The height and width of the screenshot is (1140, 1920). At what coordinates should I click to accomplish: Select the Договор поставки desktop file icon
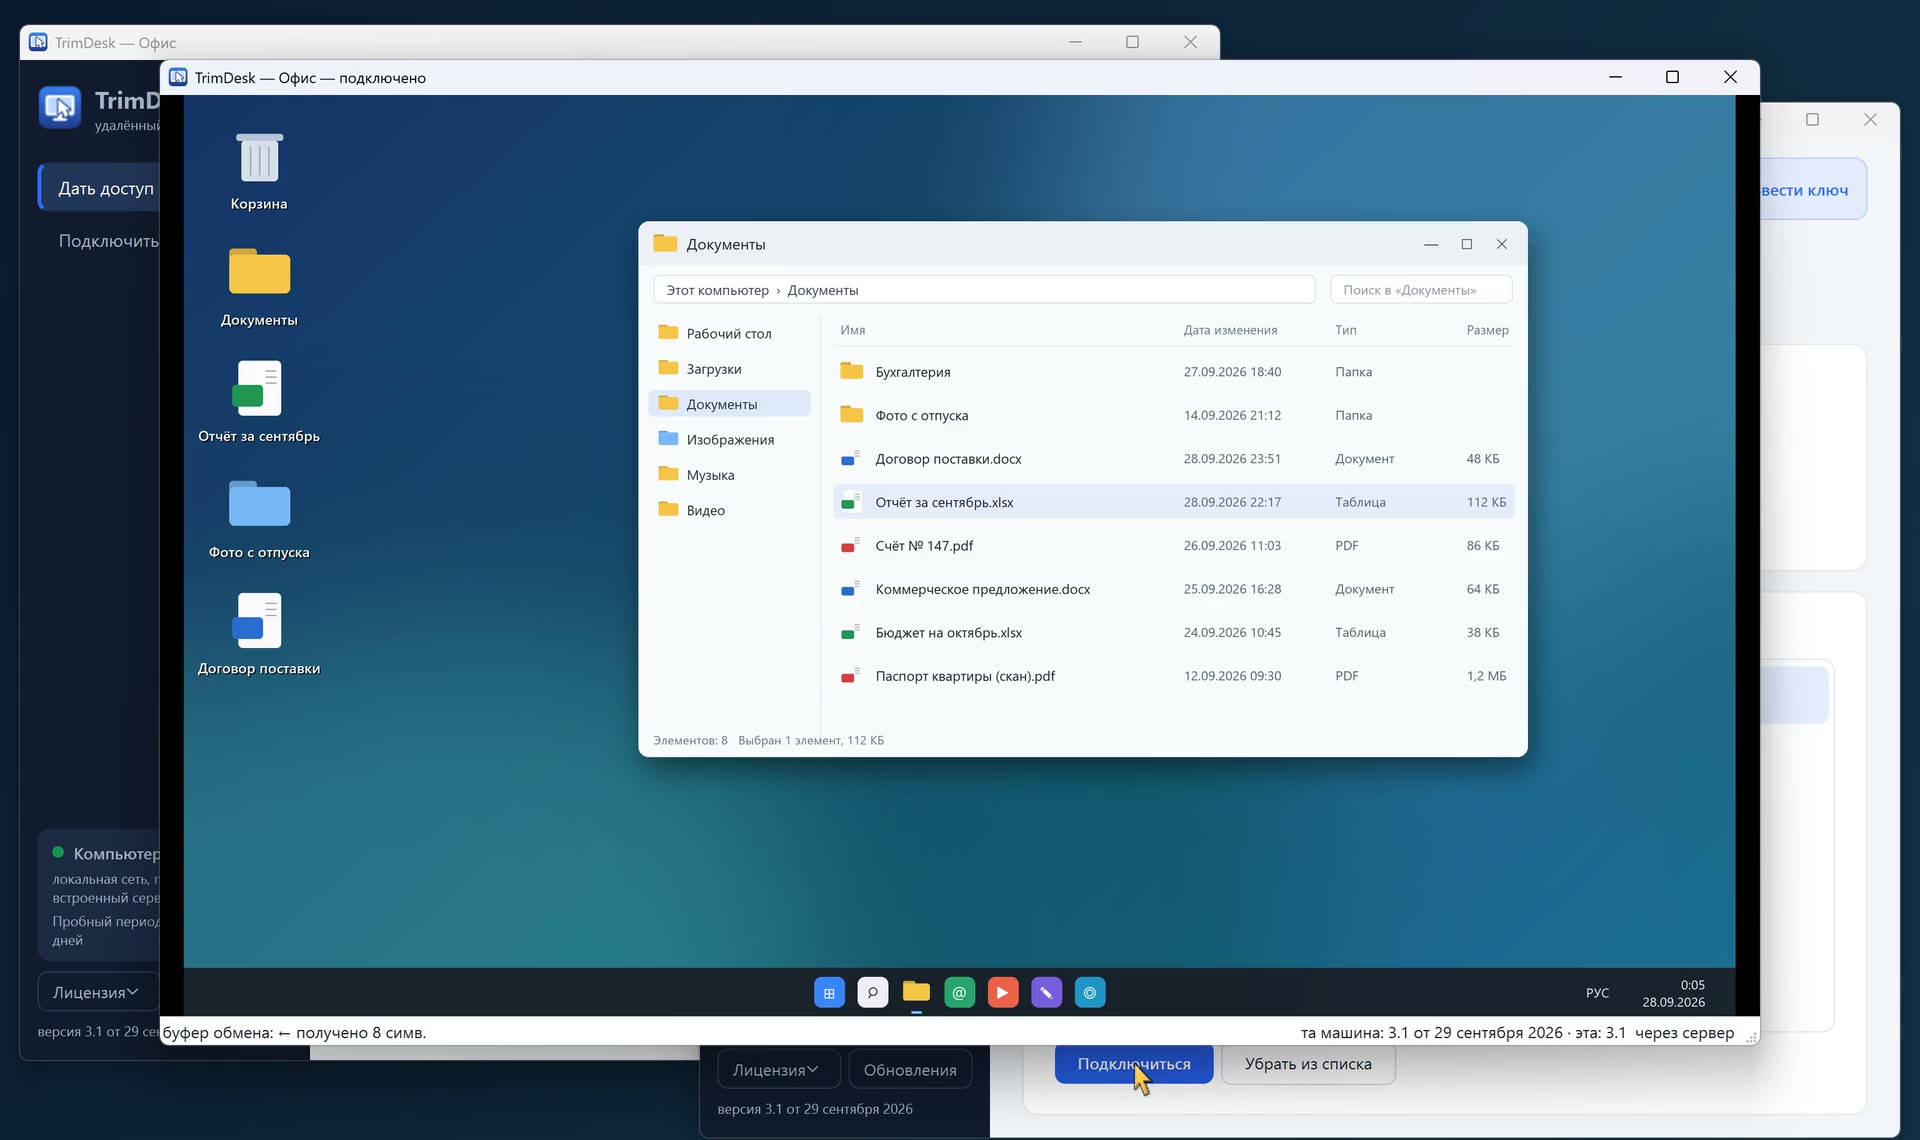click(259, 635)
